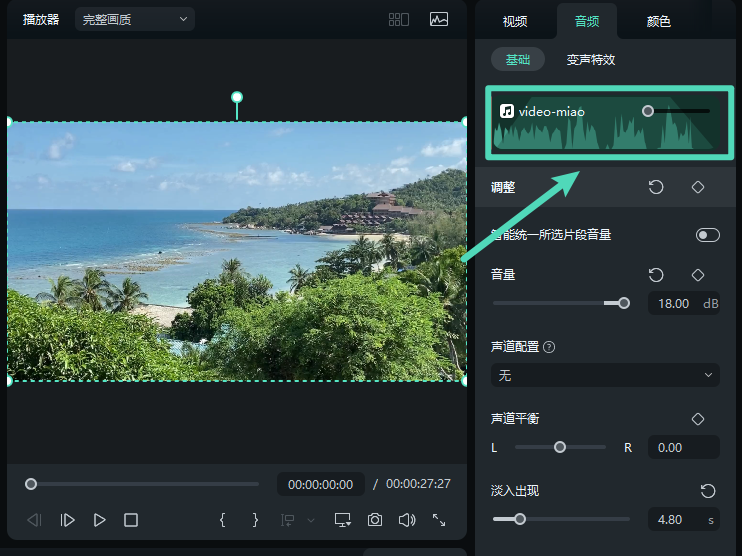
Task: Toggle 智能统一所选片段音量 switch
Action: coord(708,235)
